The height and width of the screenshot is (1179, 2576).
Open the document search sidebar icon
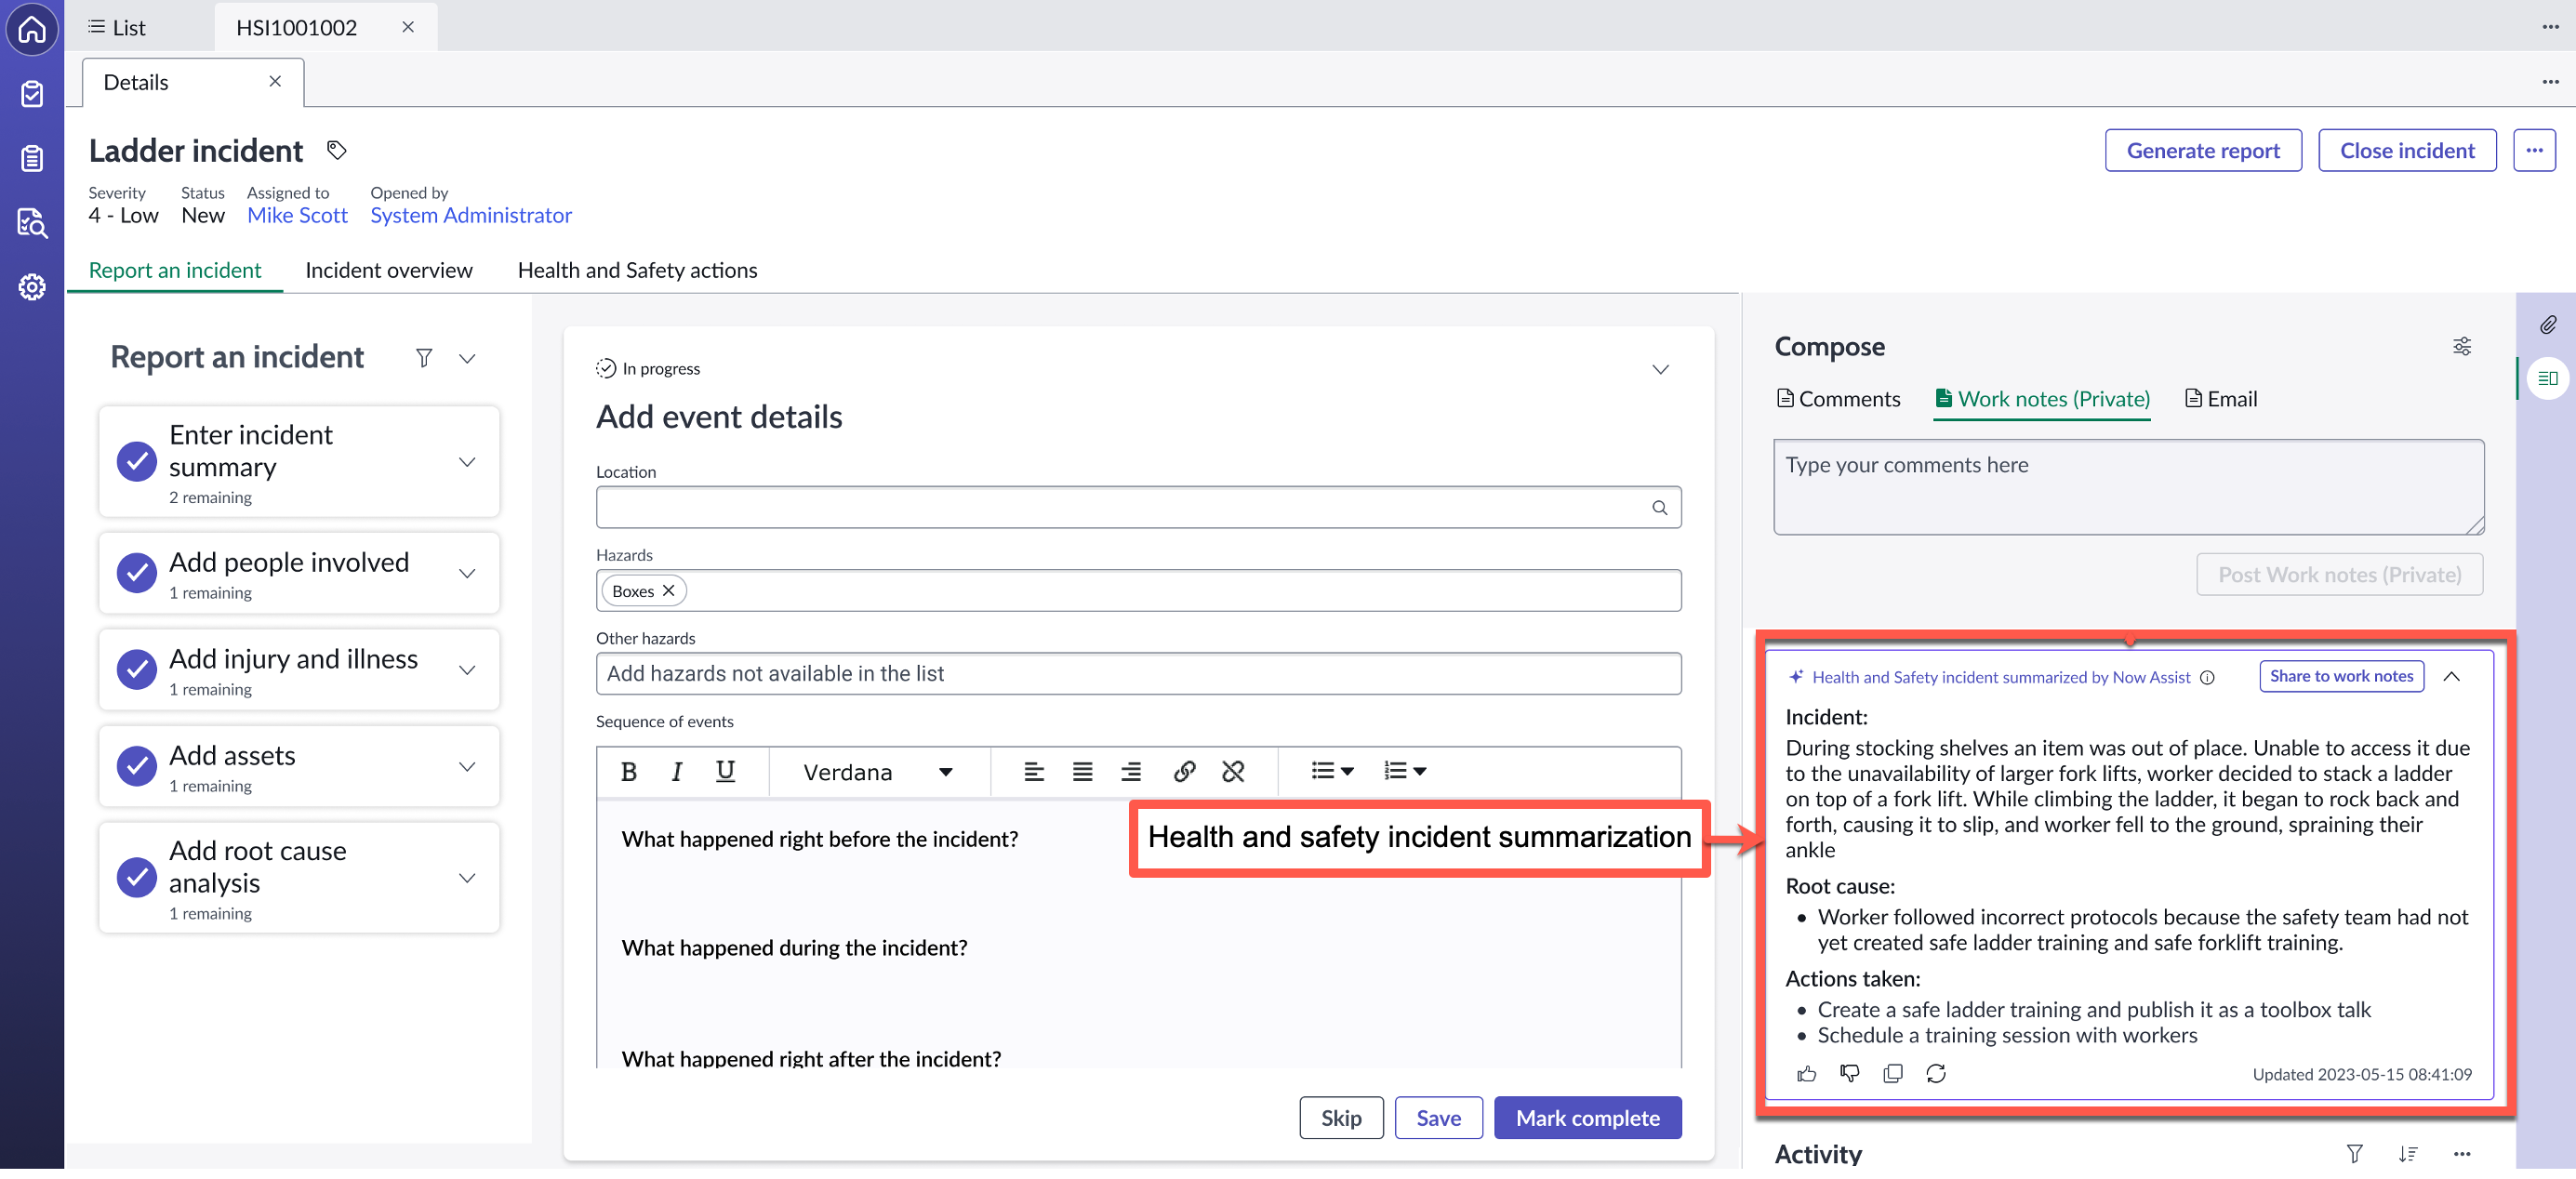pyautogui.click(x=32, y=222)
